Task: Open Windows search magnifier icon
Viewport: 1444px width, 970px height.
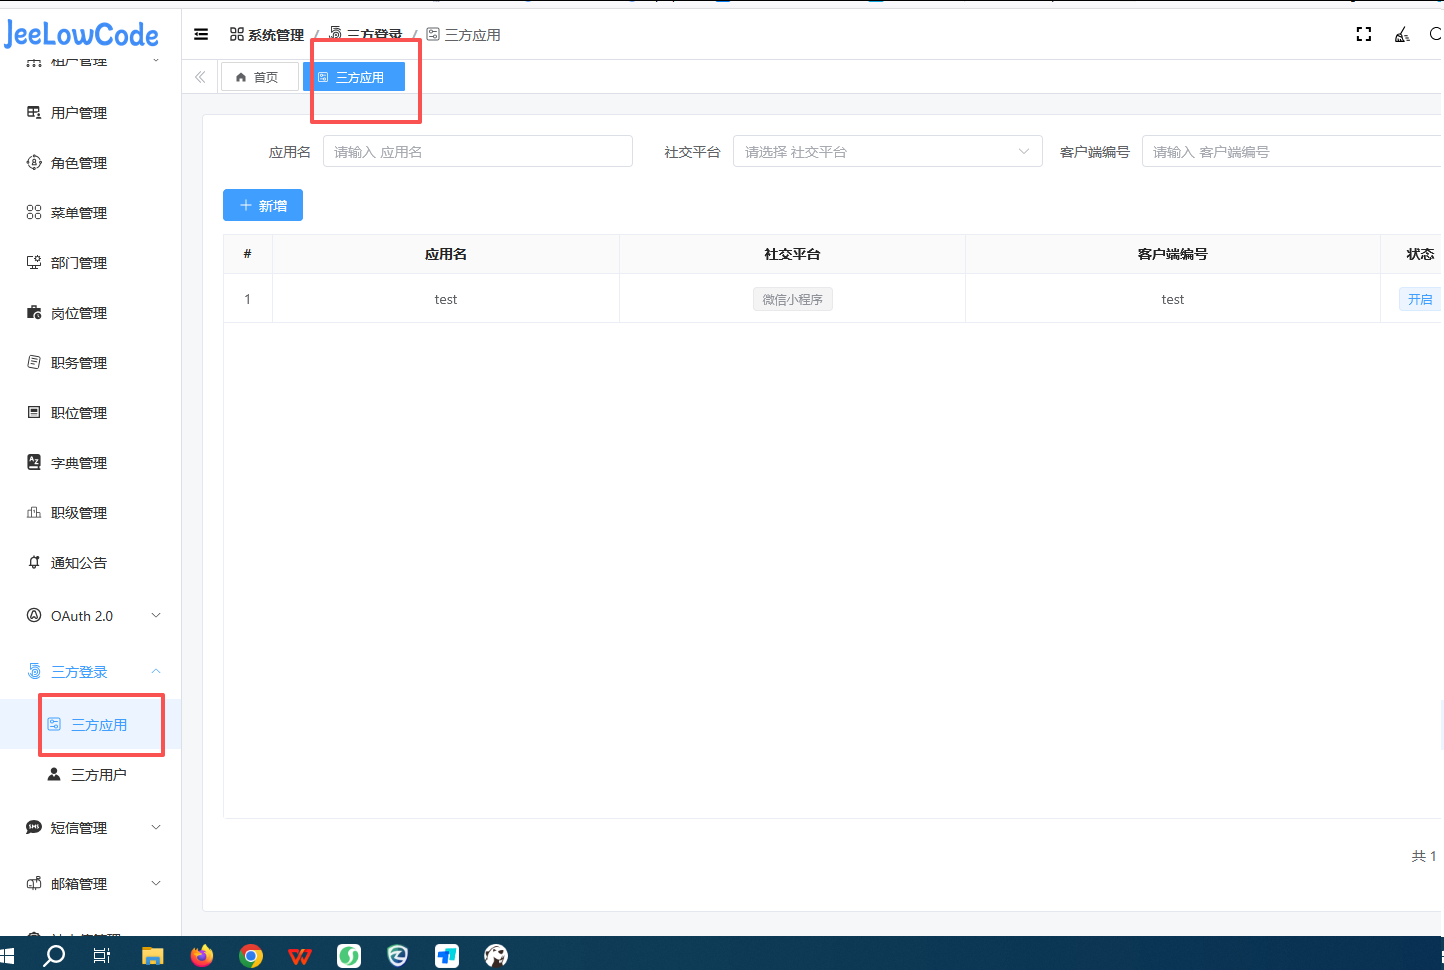Action: coord(54,955)
